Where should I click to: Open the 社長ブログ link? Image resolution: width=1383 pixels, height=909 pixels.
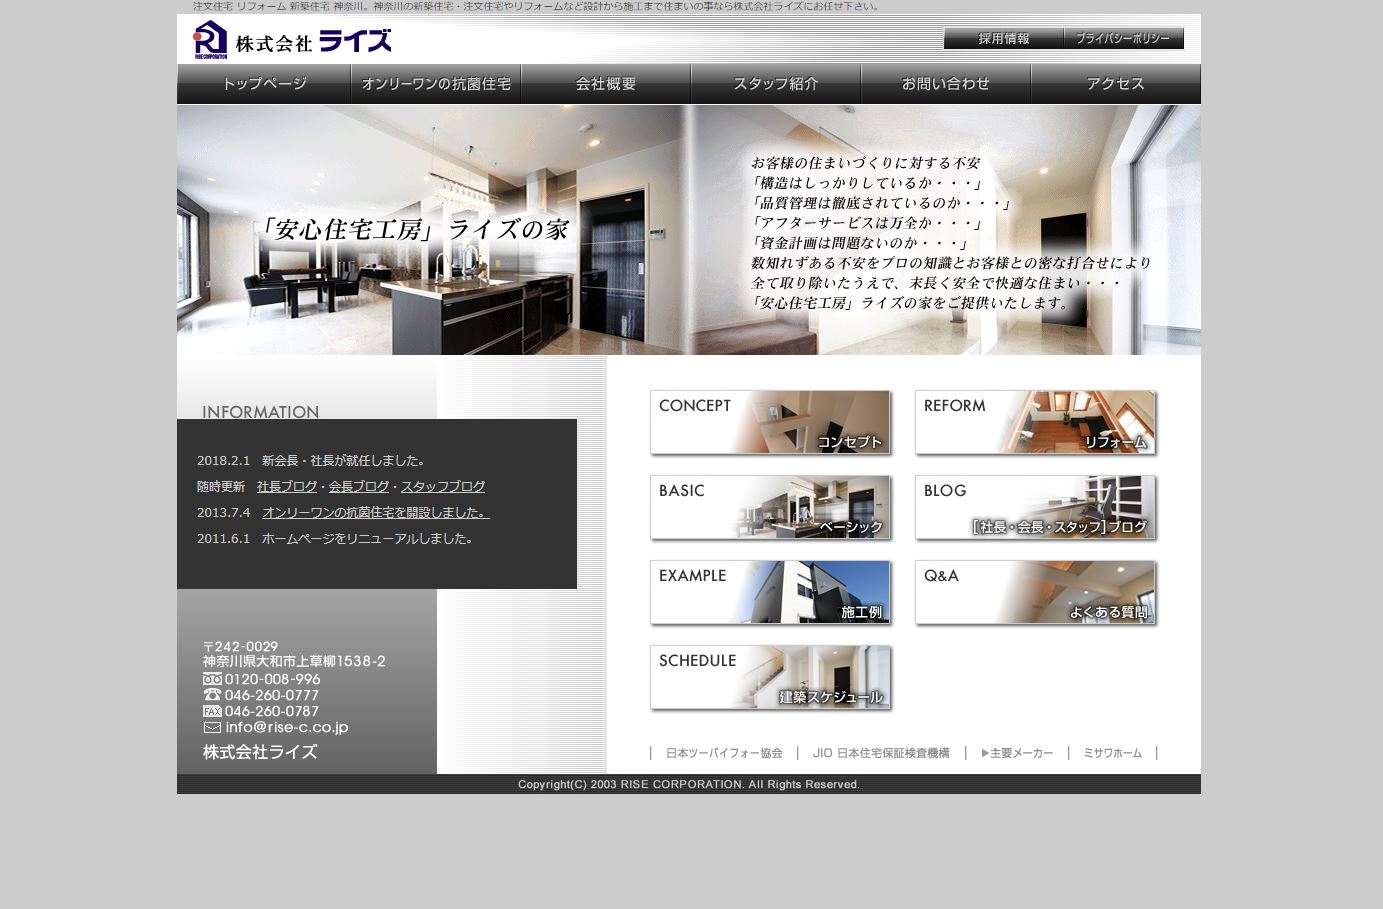287,486
